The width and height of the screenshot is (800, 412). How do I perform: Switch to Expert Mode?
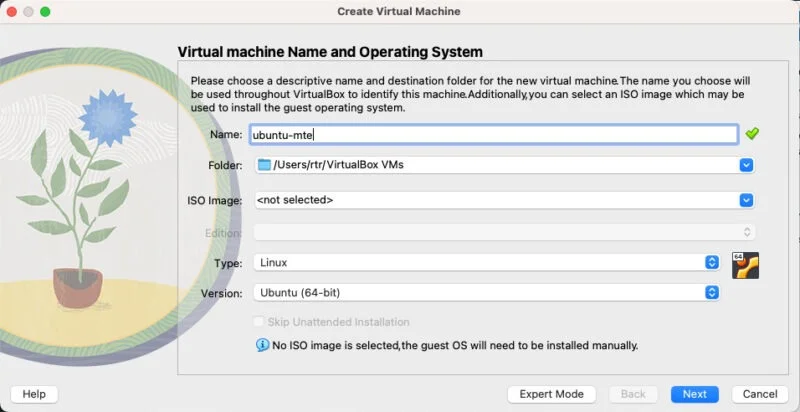[552, 394]
